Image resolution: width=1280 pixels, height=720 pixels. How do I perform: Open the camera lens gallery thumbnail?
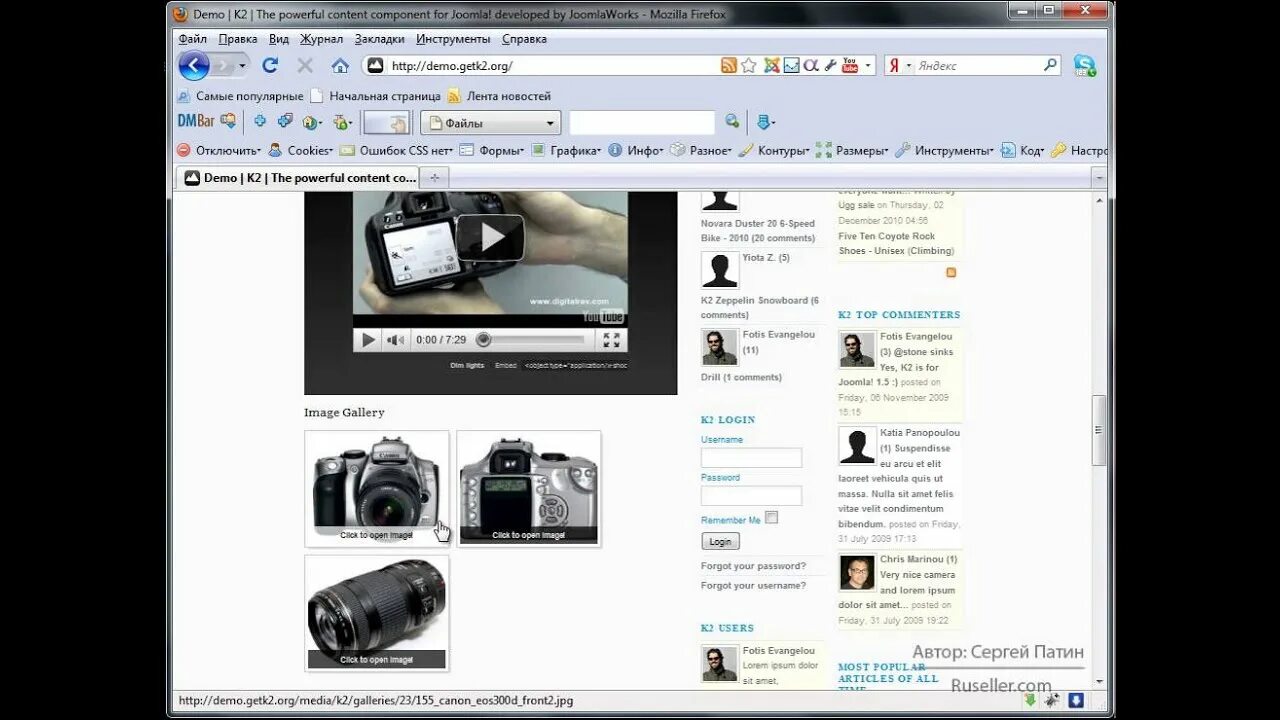click(x=377, y=613)
